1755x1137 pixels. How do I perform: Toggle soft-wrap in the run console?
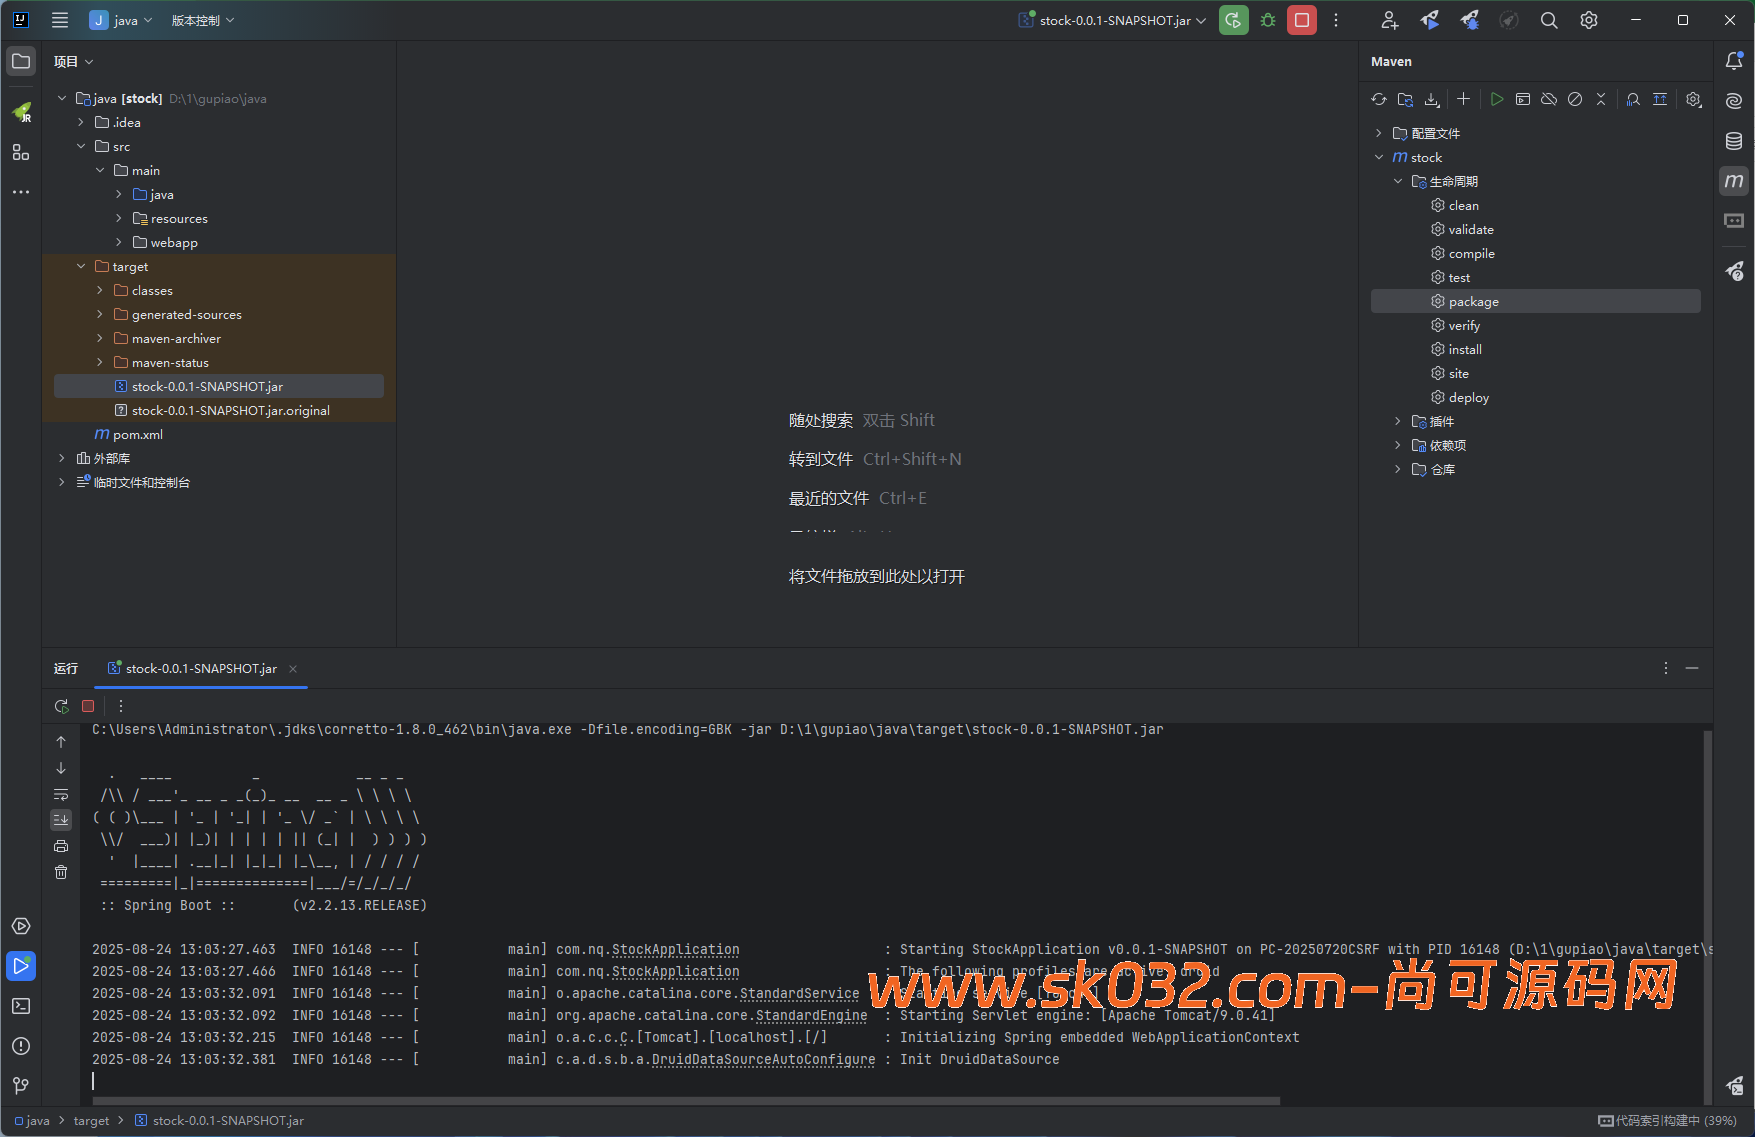click(x=61, y=794)
